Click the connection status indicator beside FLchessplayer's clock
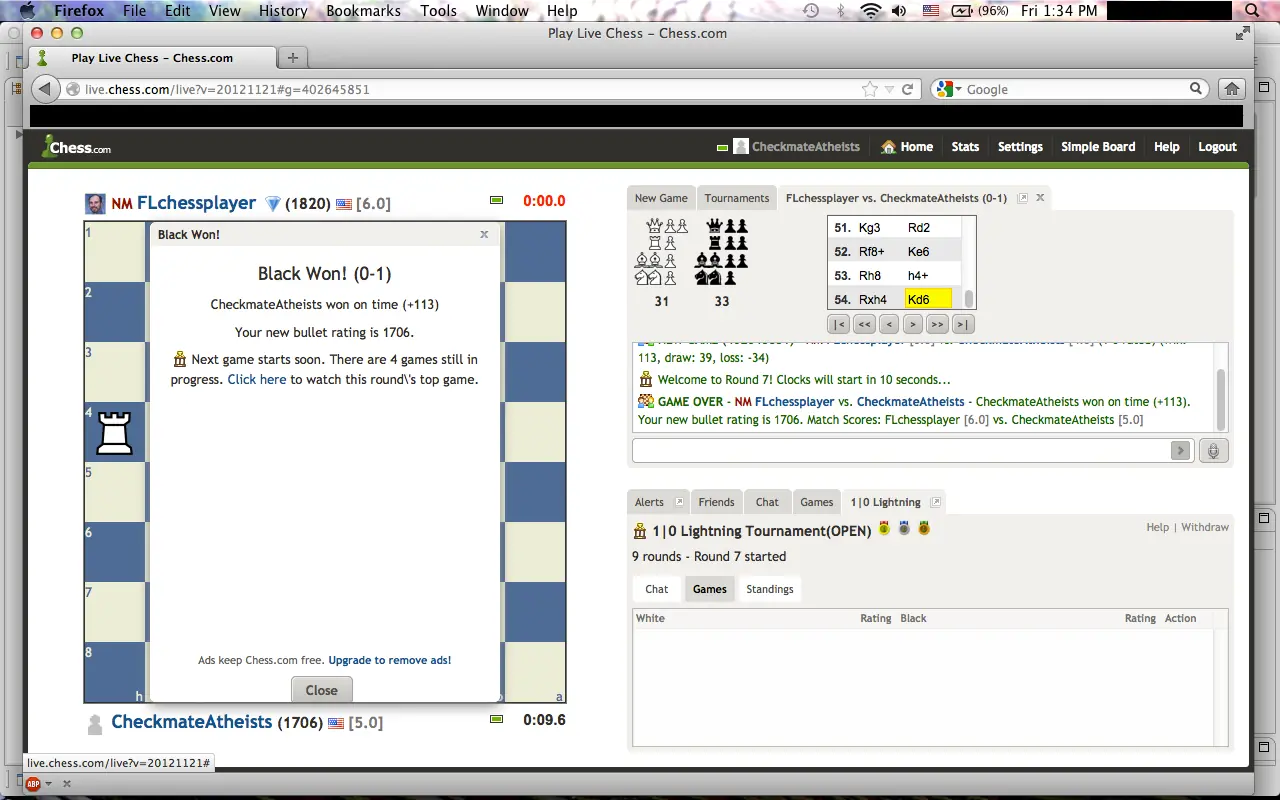The image size is (1280, 800). (x=496, y=201)
